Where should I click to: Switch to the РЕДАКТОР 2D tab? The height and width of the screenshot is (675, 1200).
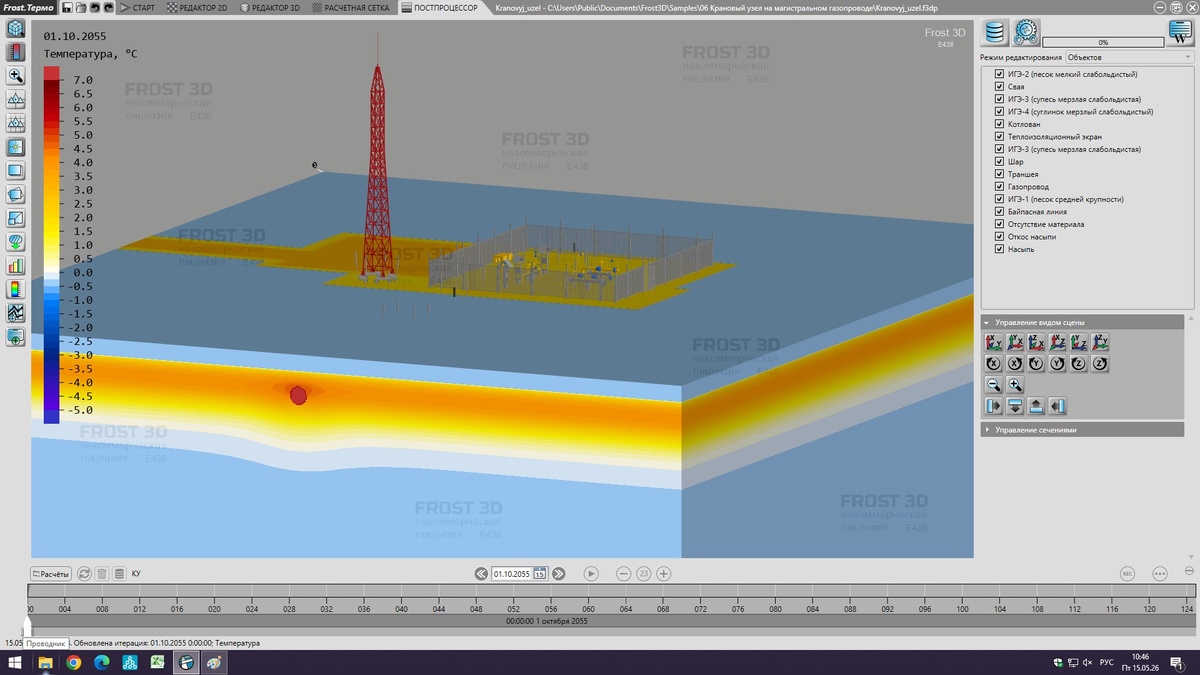coord(197,7)
